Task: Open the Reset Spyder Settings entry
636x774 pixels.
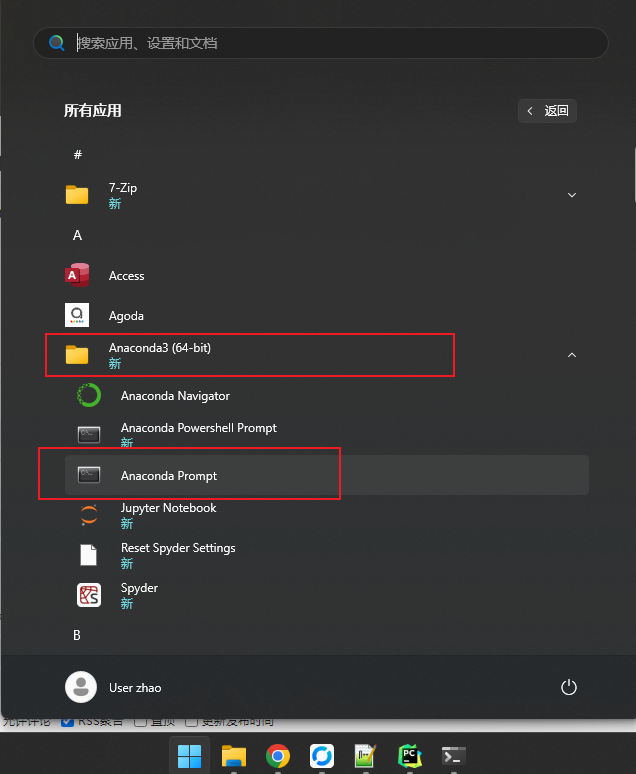Action: coord(326,555)
